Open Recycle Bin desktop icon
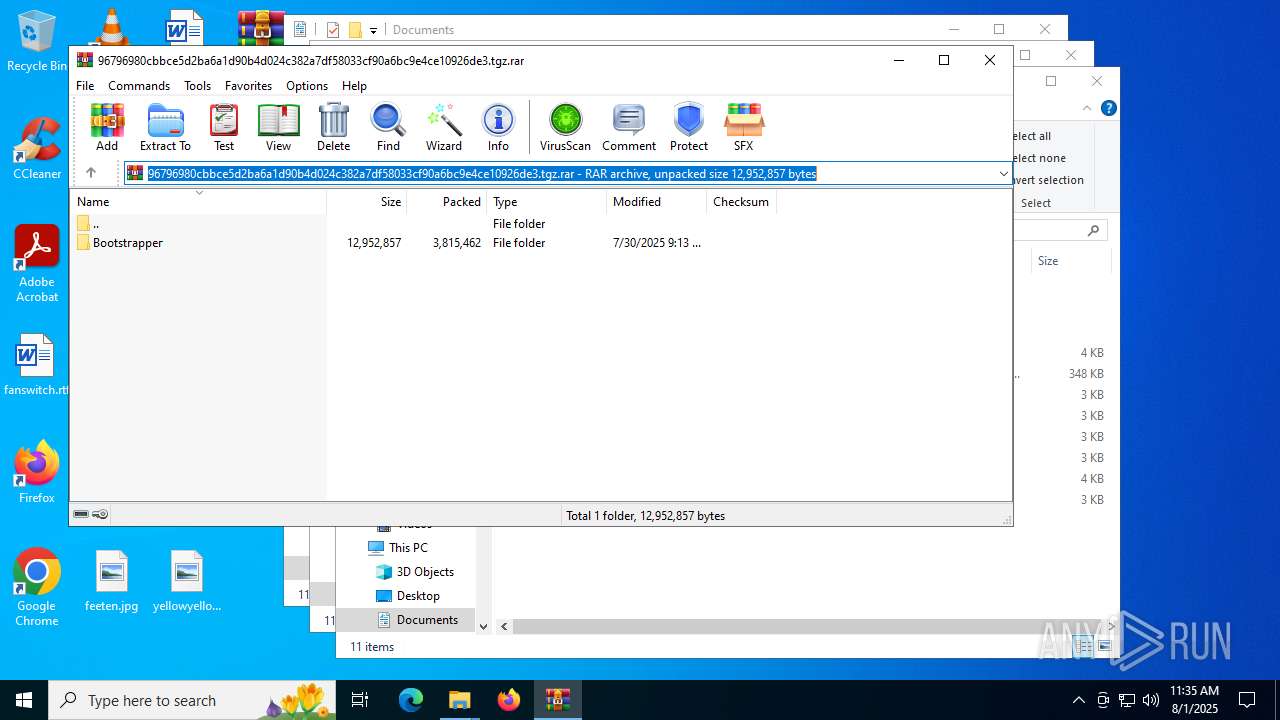The height and width of the screenshot is (720, 1280). click(37, 42)
